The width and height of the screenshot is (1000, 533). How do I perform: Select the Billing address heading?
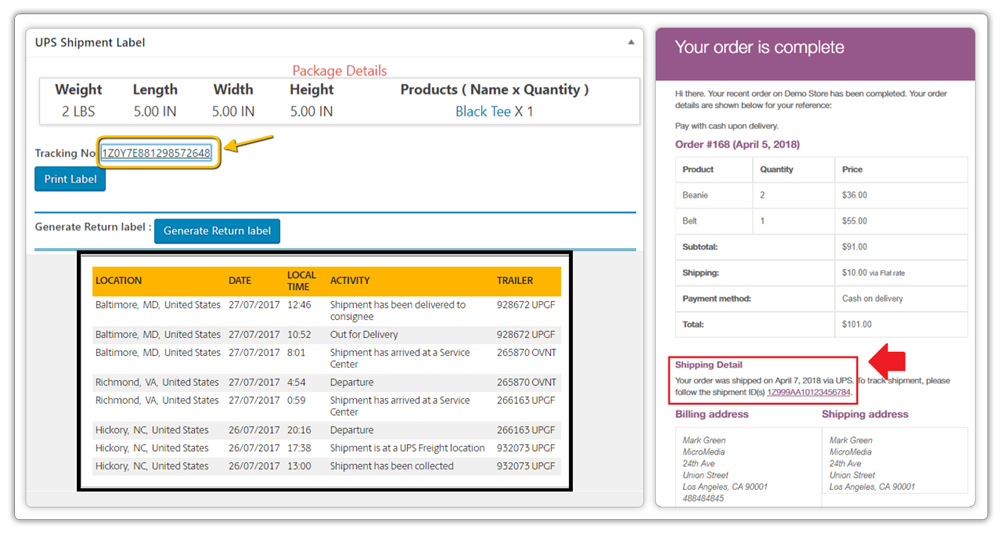712,414
